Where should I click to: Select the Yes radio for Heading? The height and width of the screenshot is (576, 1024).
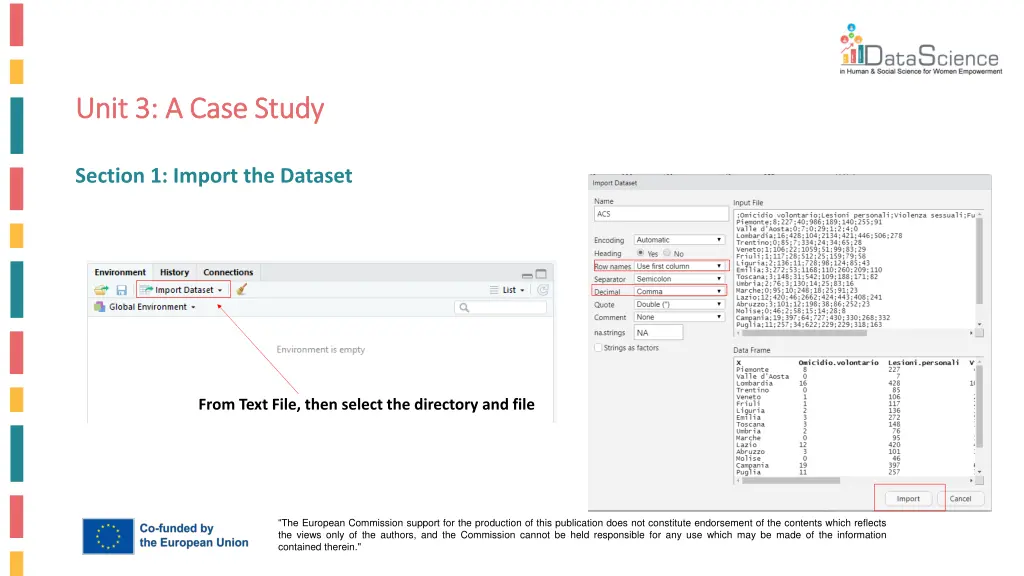pos(641,254)
